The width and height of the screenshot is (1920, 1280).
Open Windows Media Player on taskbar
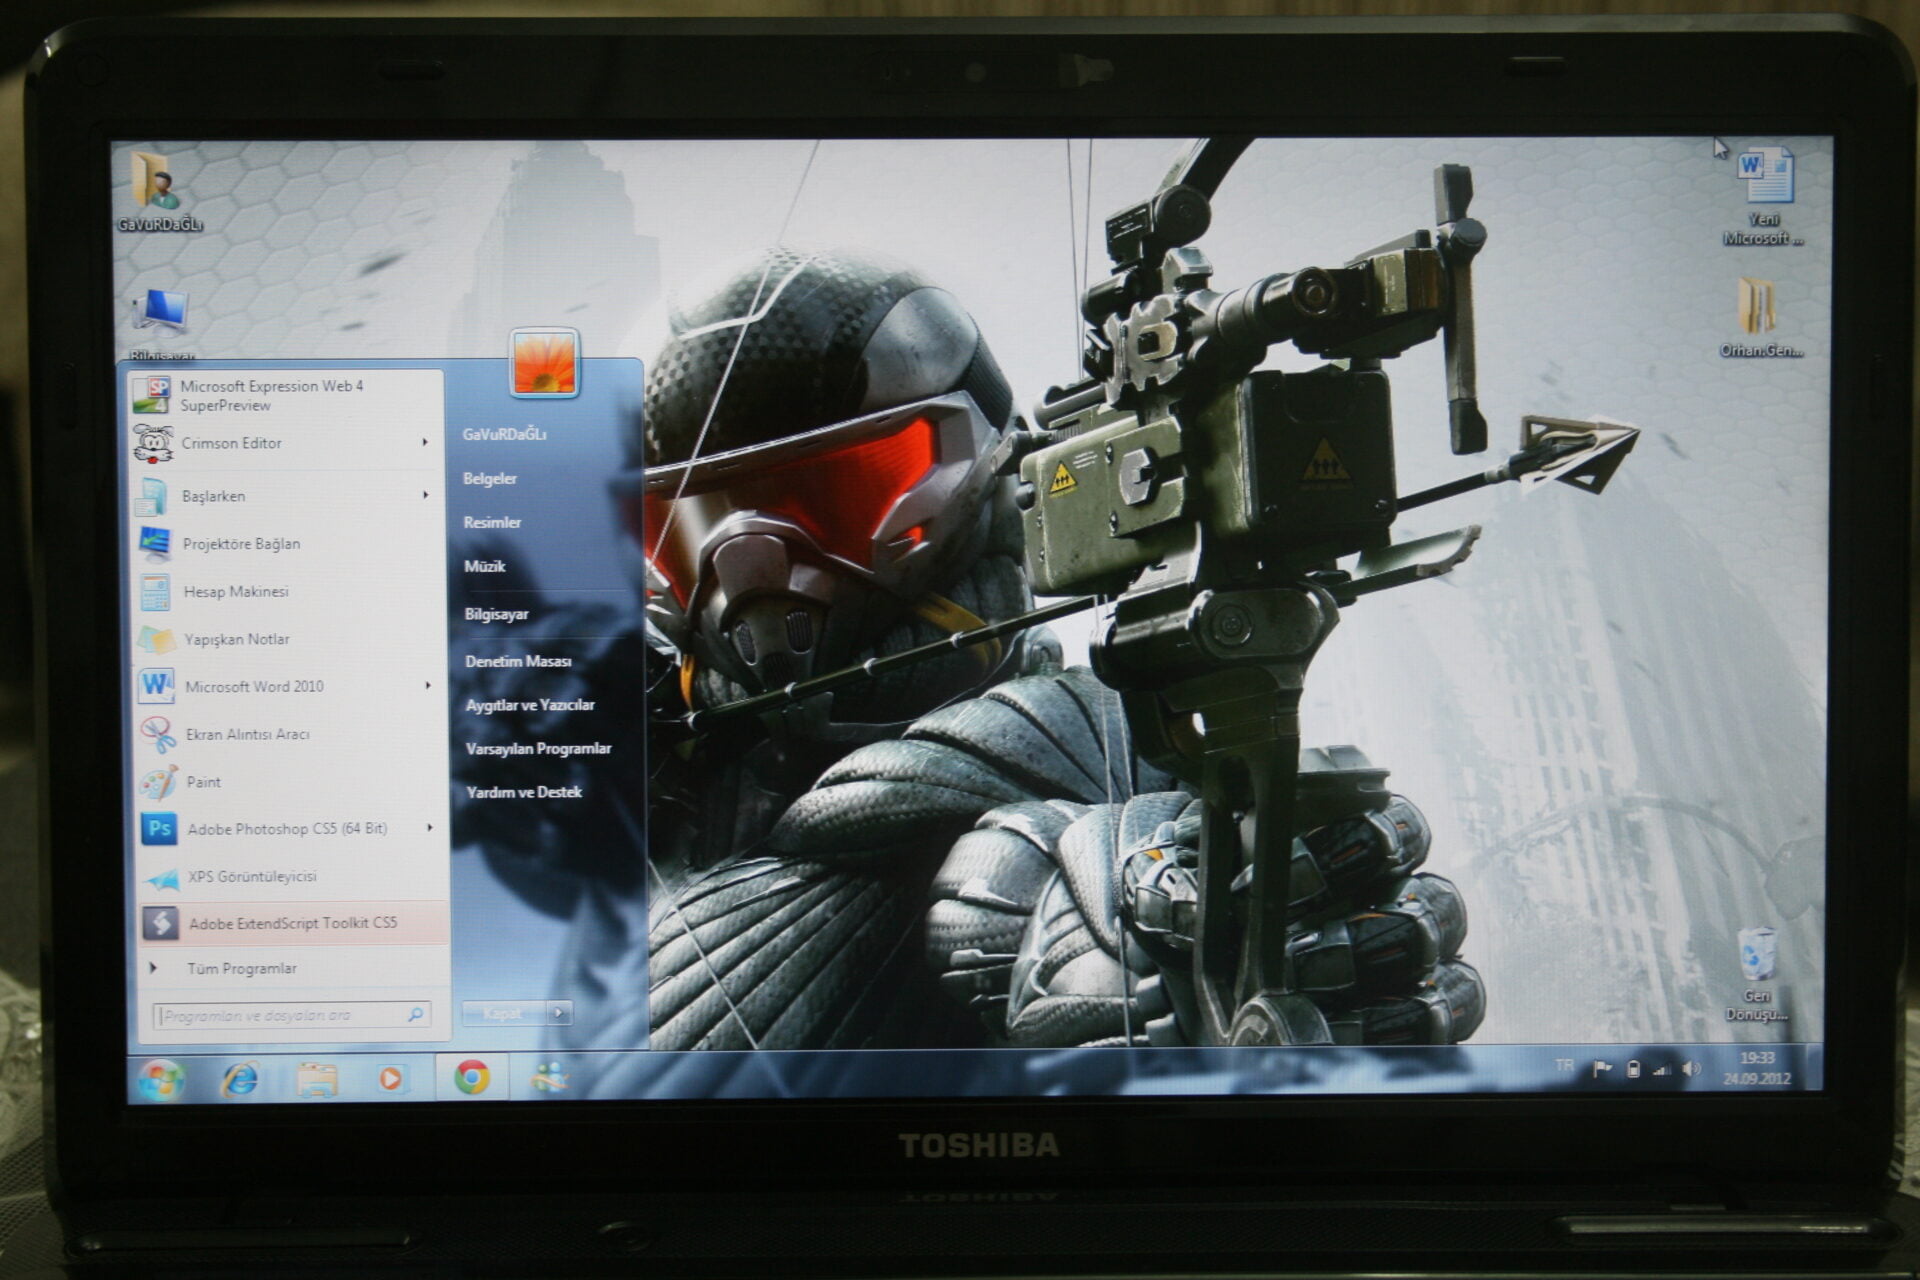click(391, 1079)
